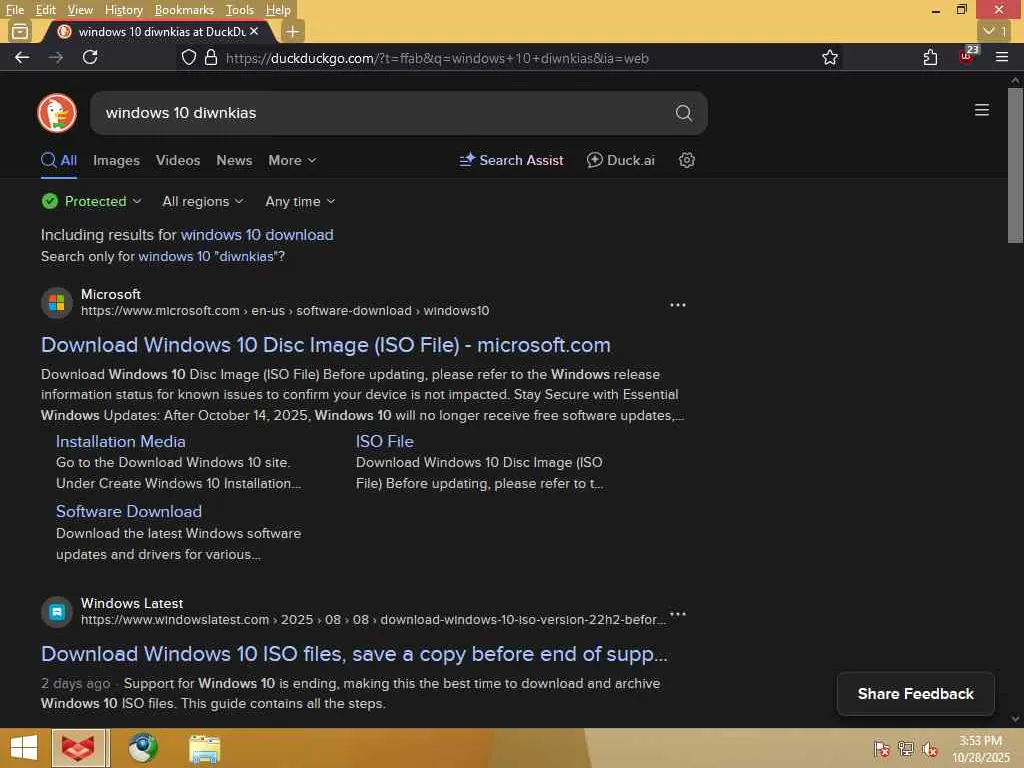Click the DuckDuckGo duck logo
The image size is (1024, 768).
pyautogui.click(x=57, y=113)
